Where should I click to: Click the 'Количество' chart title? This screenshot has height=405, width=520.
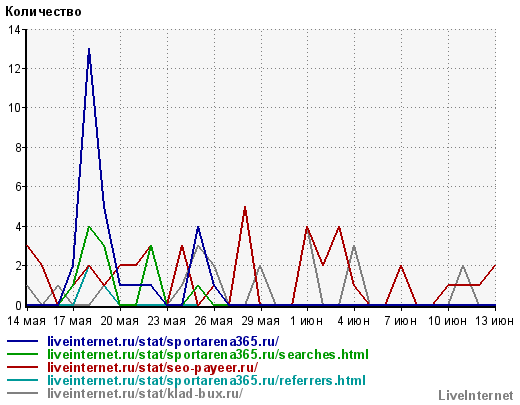(43, 12)
